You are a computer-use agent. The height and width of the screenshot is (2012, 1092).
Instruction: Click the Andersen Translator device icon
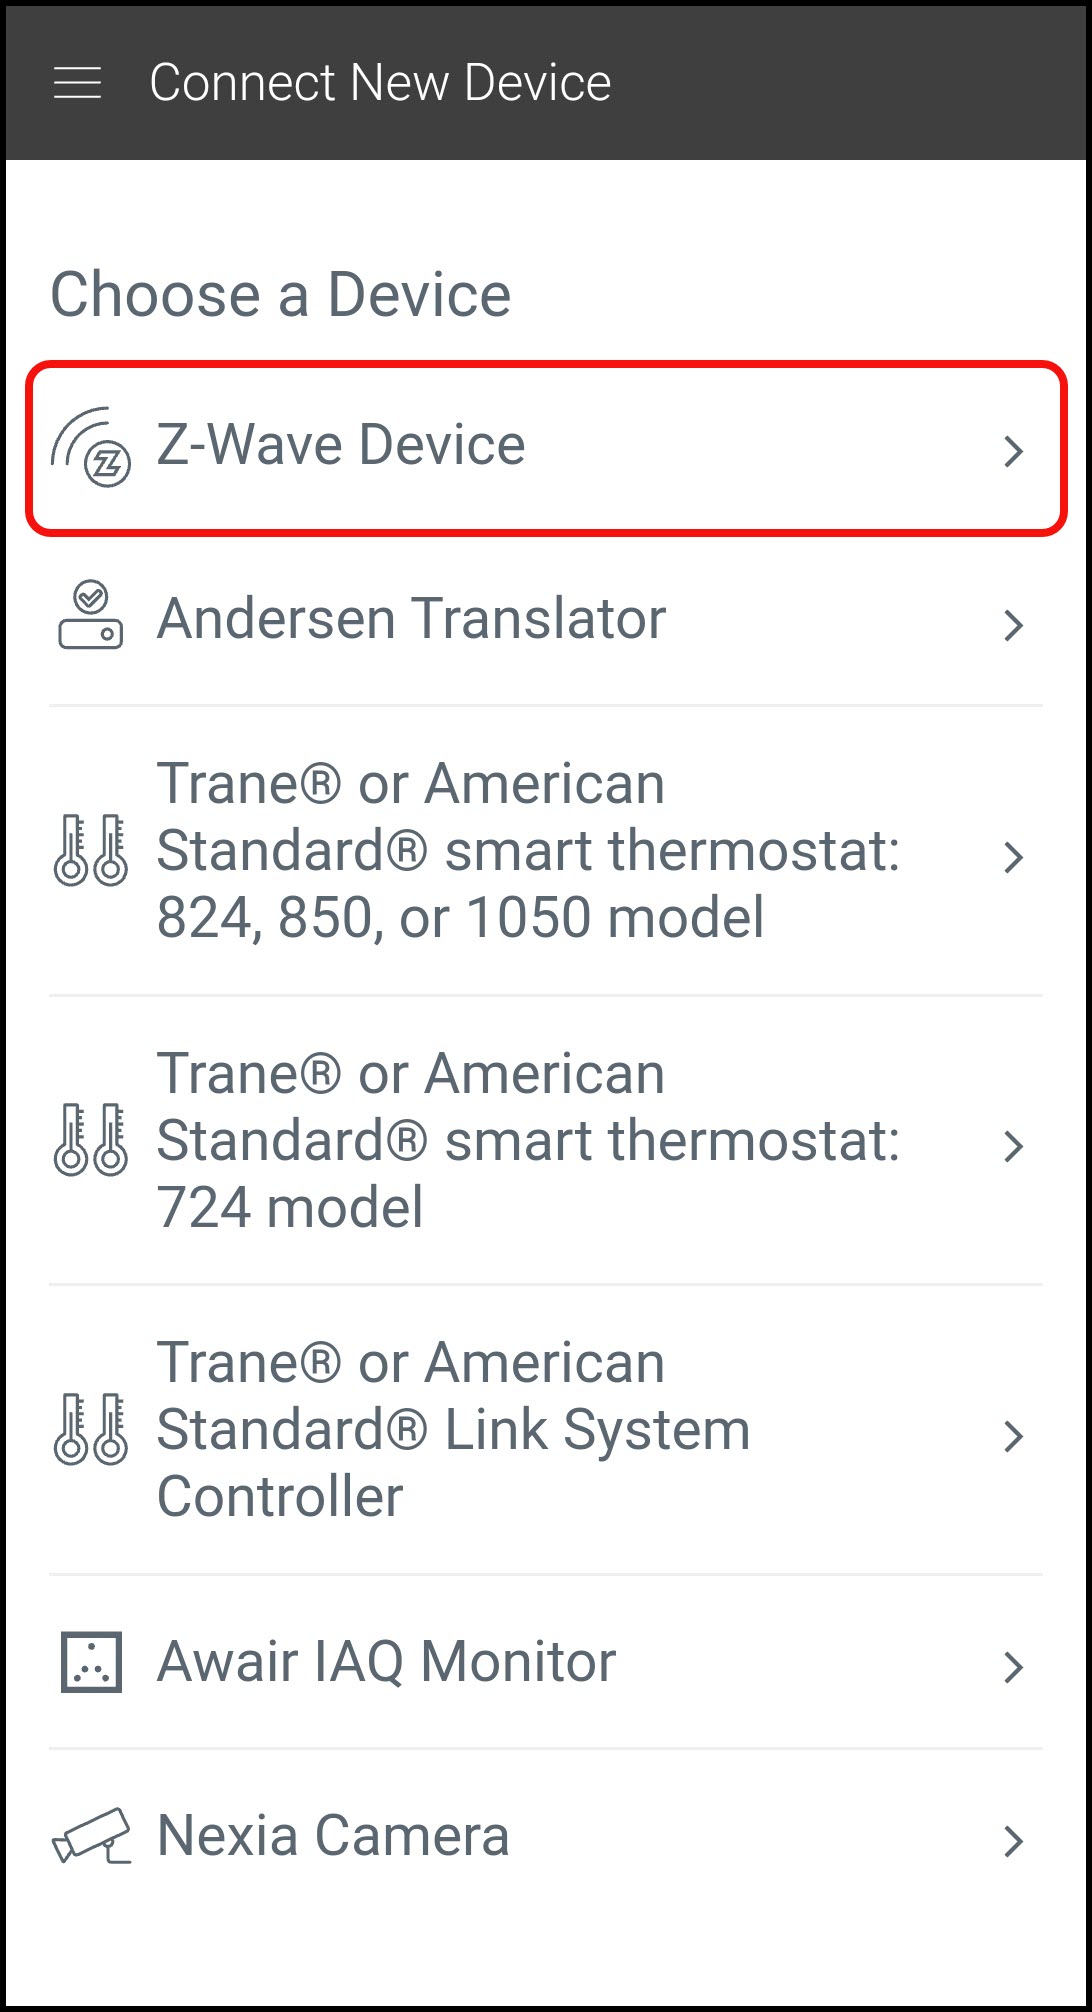pos(90,617)
